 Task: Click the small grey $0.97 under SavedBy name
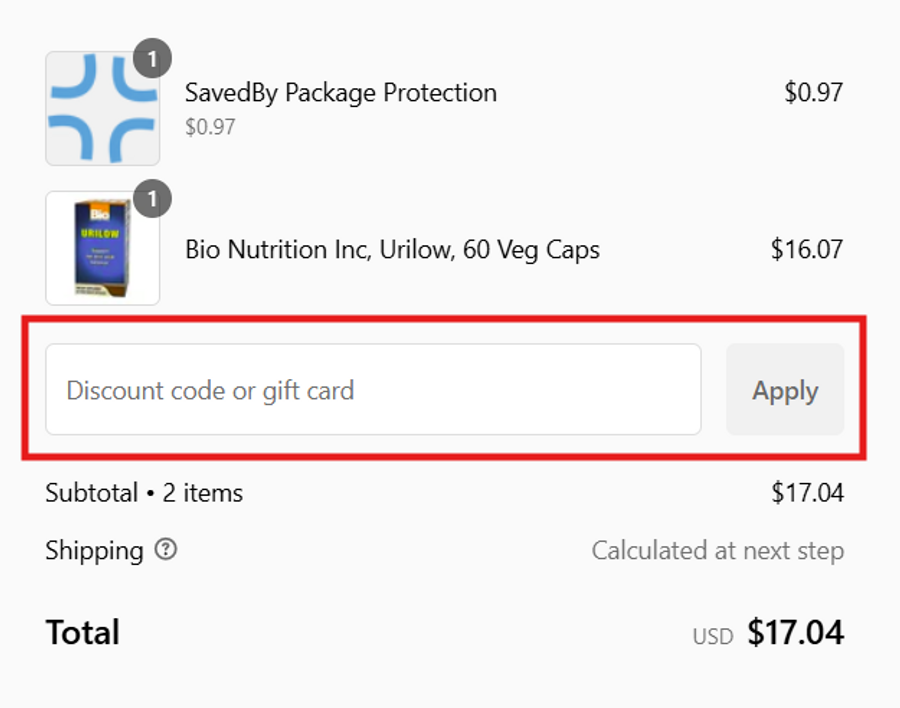[x=210, y=127]
